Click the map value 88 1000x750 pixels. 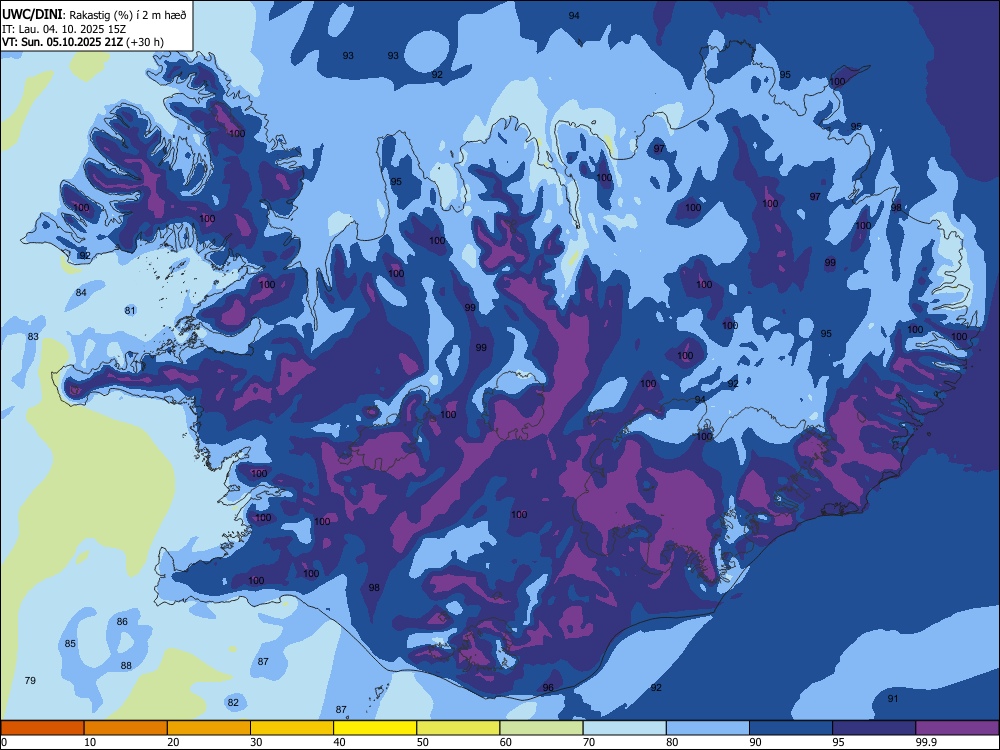pyautogui.click(x=126, y=666)
